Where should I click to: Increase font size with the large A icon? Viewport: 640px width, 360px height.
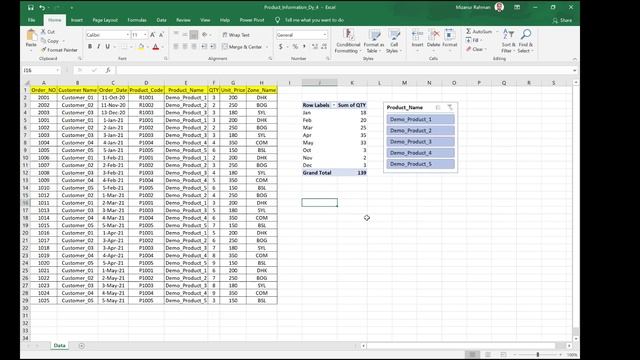tap(153, 35)
